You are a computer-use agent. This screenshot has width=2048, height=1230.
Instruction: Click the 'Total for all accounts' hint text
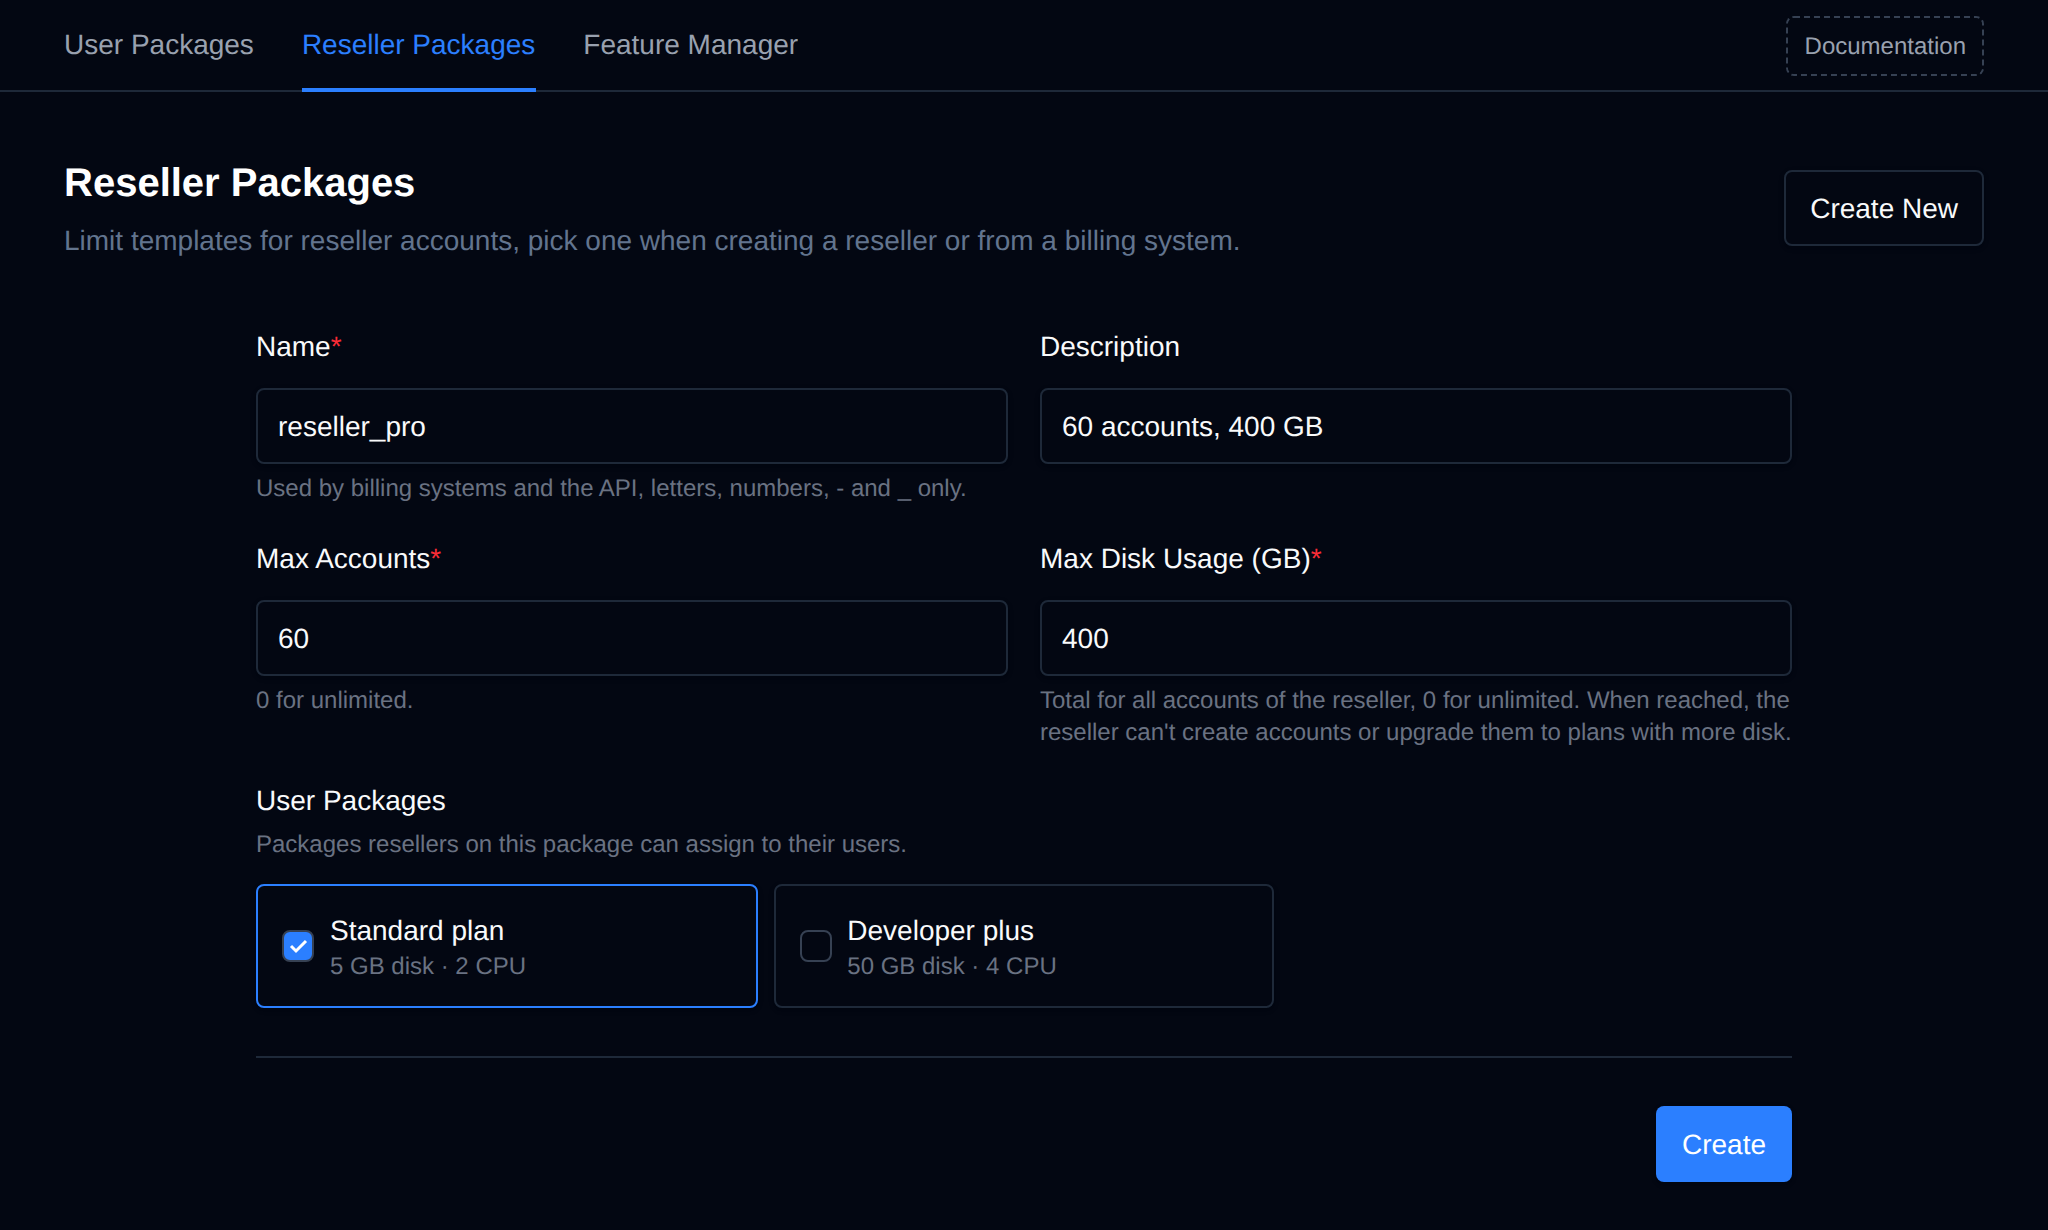(1415, 716)
